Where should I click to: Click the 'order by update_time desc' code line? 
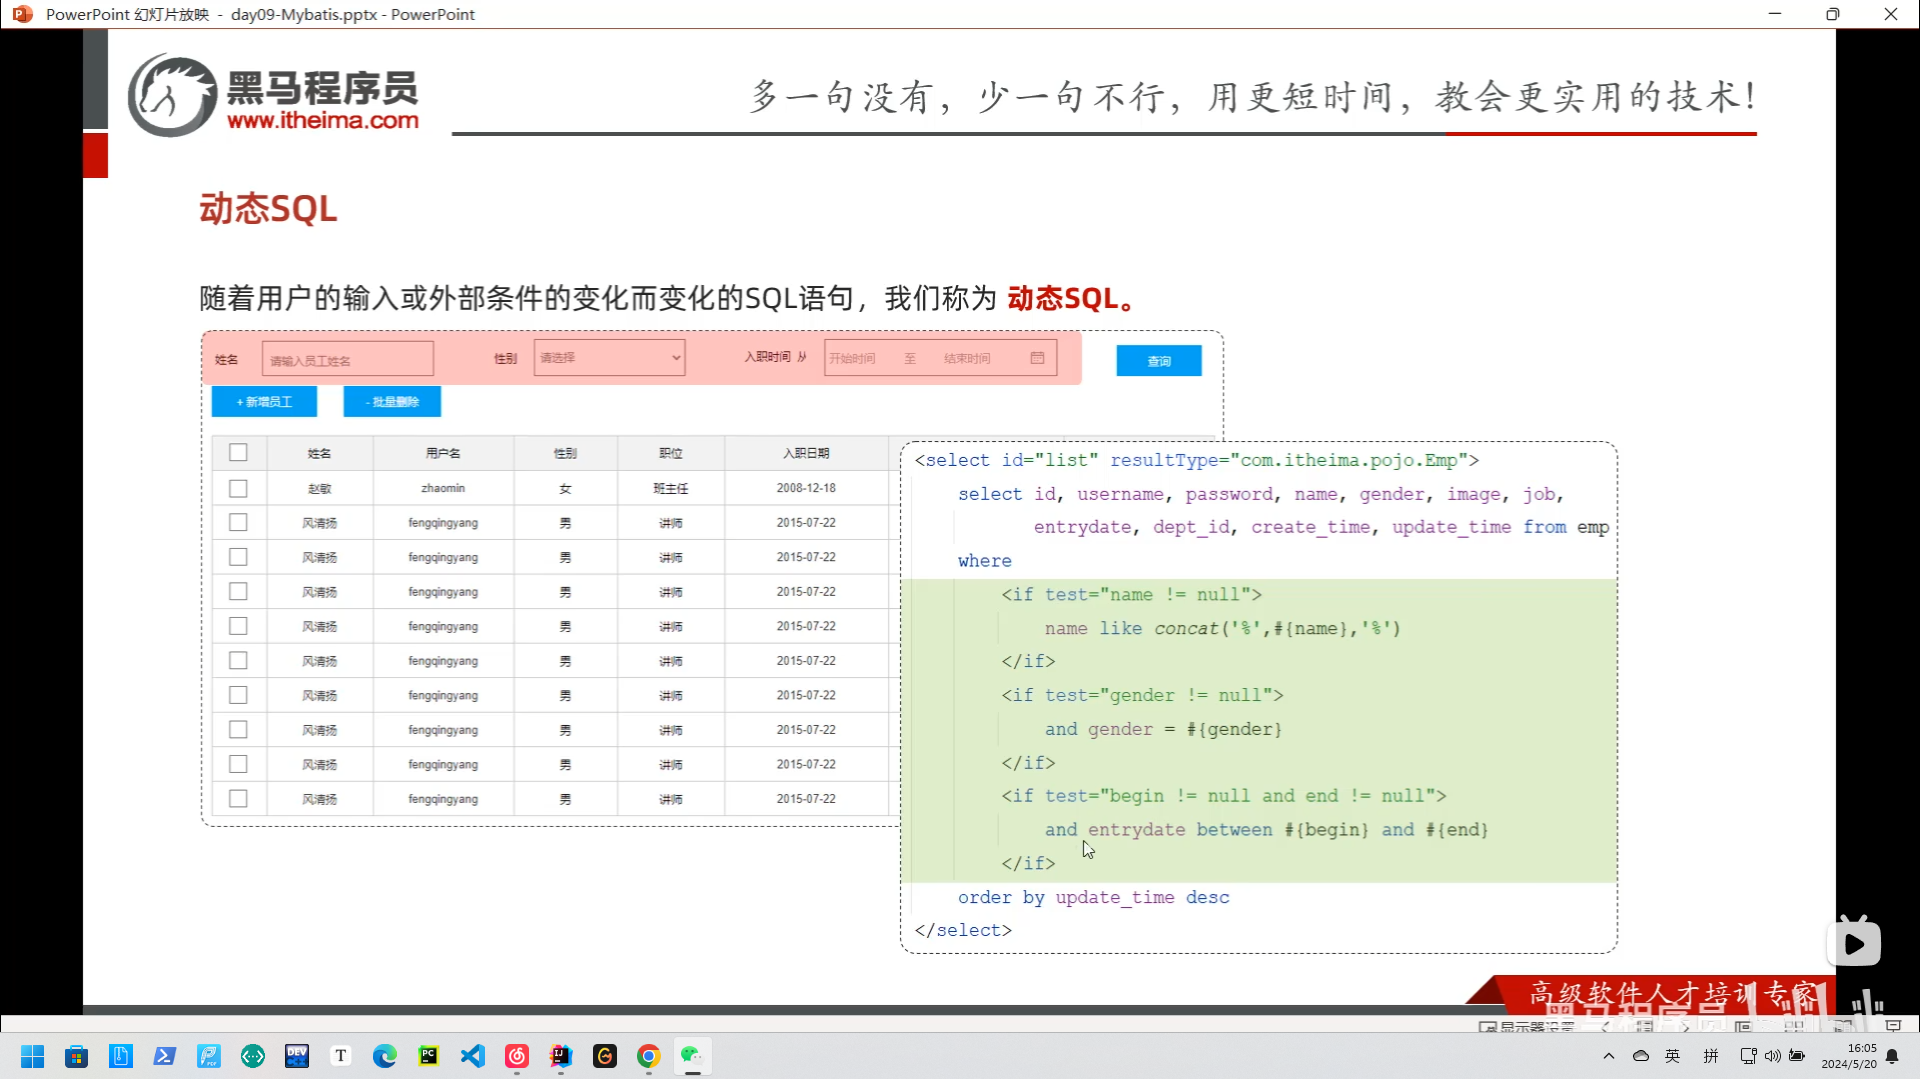click(x=1093, y=897)
